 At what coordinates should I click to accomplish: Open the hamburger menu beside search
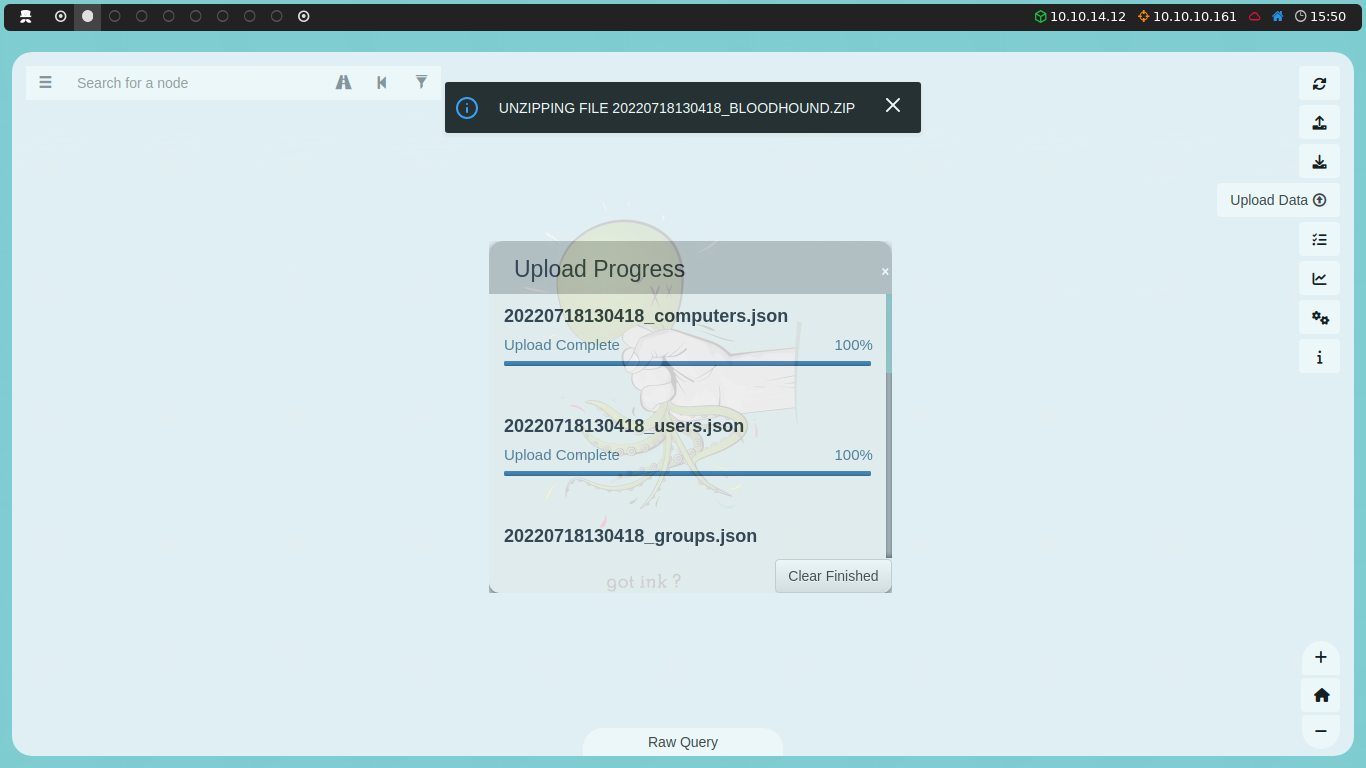pos(45,83)
